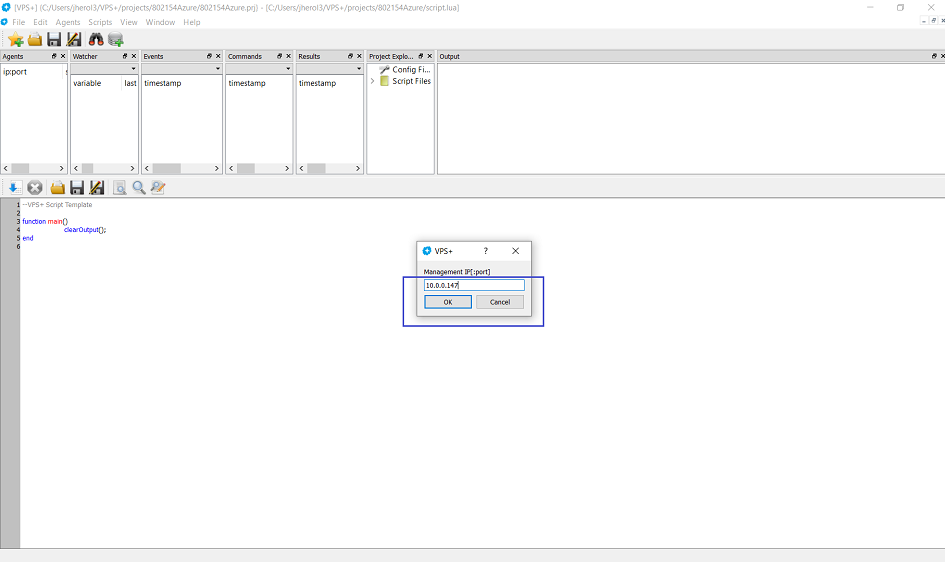This screenshot has width=945, height=562.
Task: Close the Watcher panel
Action: tap(133, 57)
